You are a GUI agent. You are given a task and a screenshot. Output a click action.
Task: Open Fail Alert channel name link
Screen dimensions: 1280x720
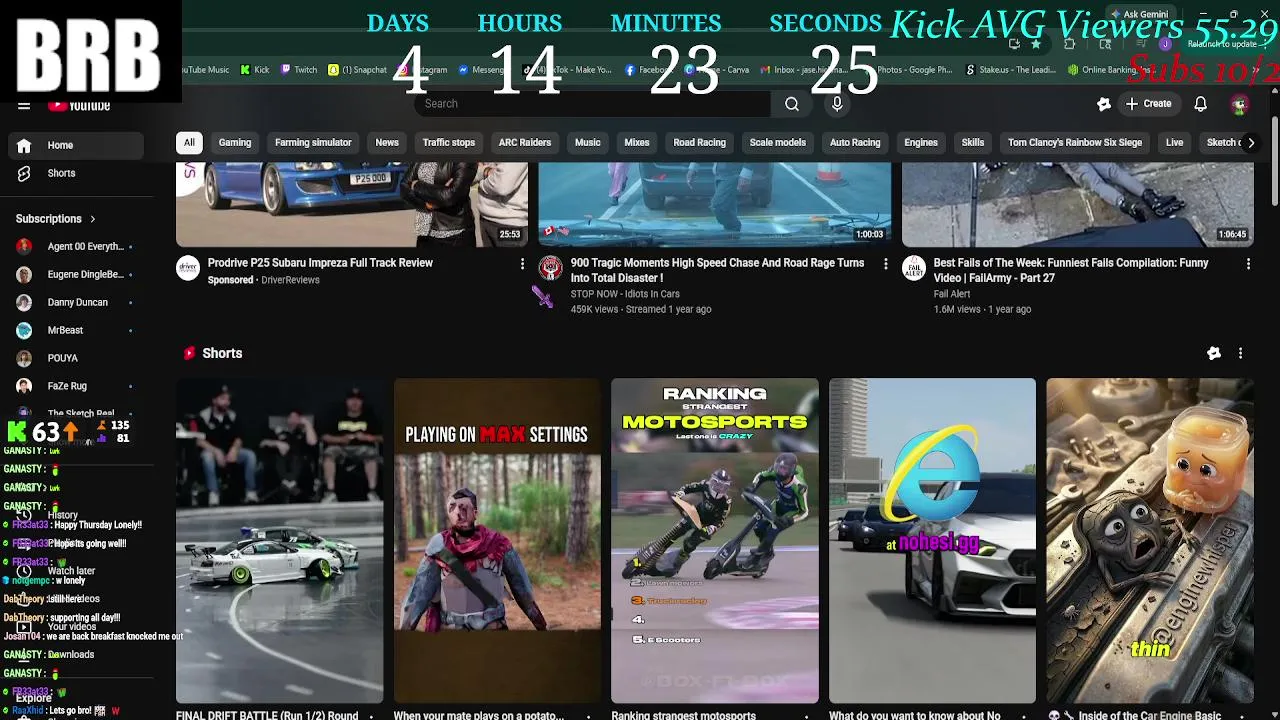952,294
